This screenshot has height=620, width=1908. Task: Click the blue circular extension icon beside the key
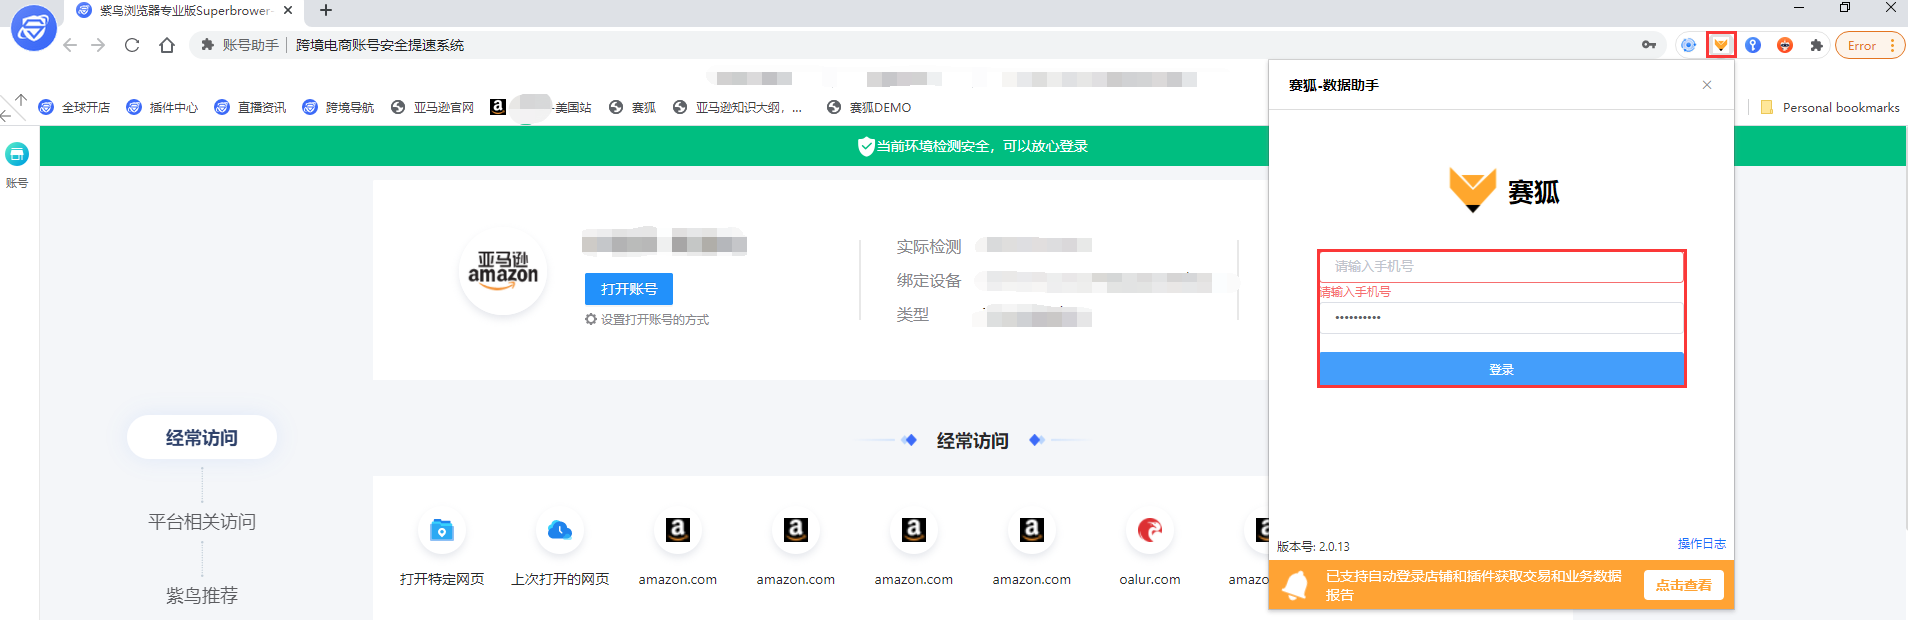(1688, 45)
